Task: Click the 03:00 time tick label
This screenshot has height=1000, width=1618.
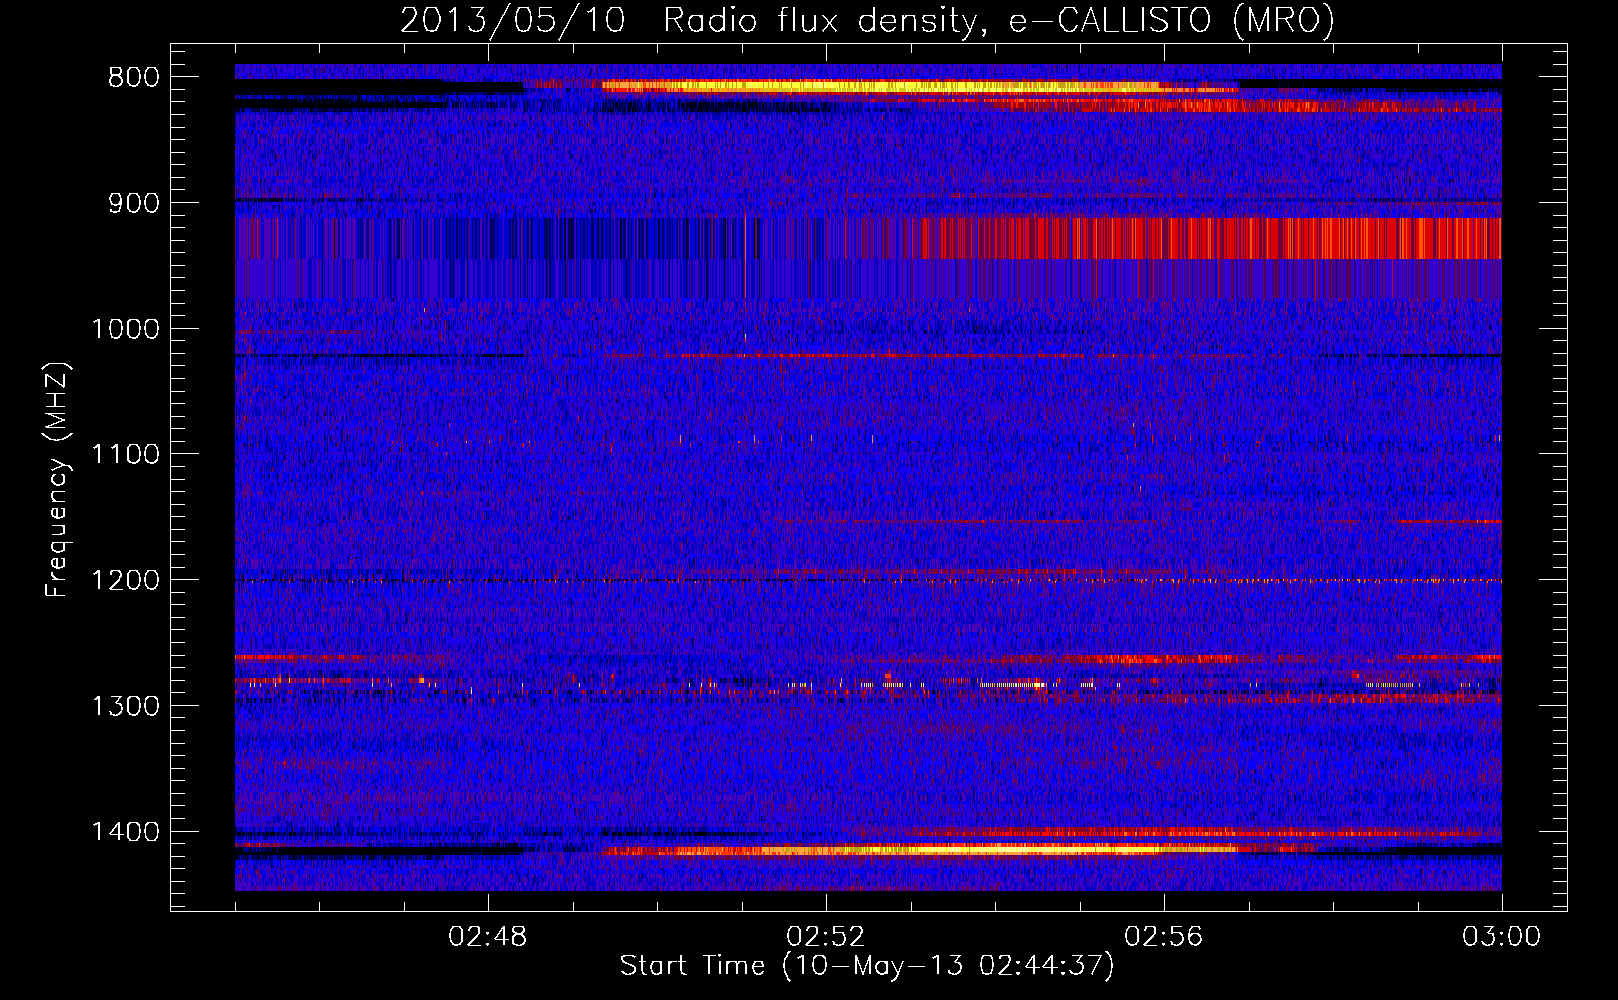Action: 1501,937
